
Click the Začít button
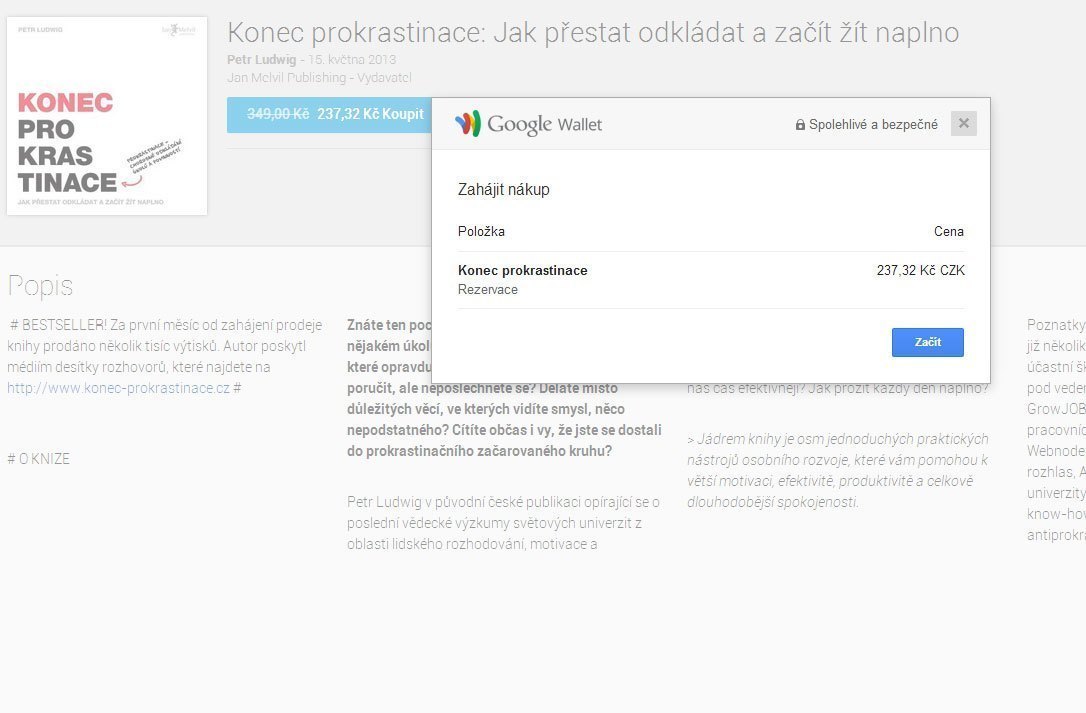[927, 342]
